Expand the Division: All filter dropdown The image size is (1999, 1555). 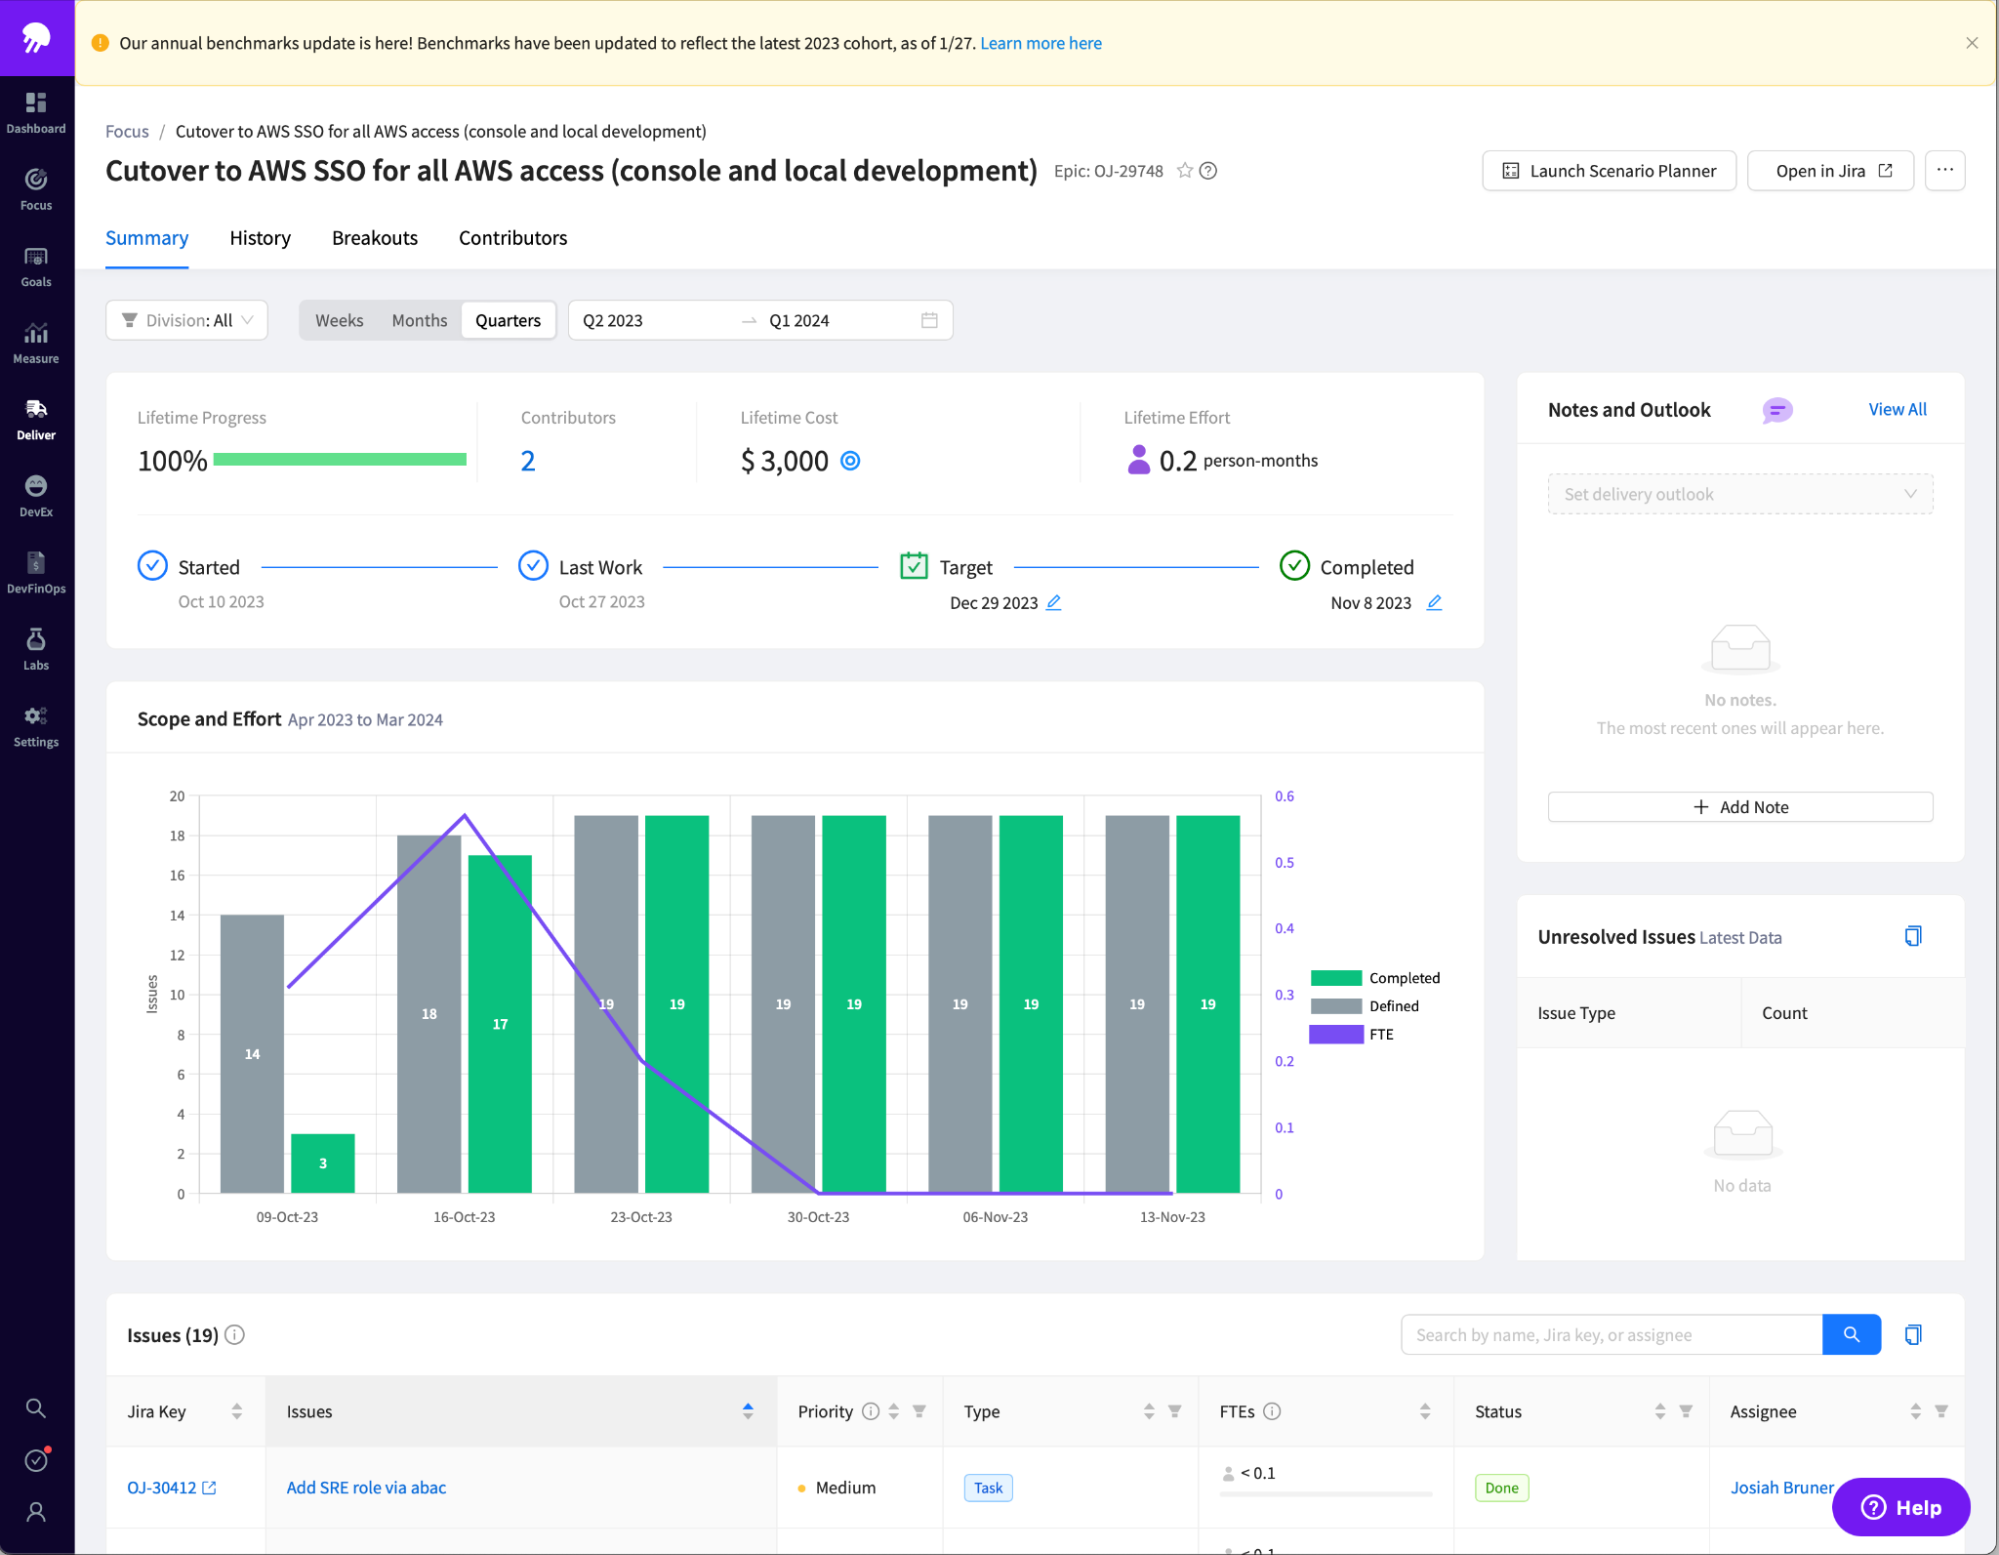click(x=187, y=320)
